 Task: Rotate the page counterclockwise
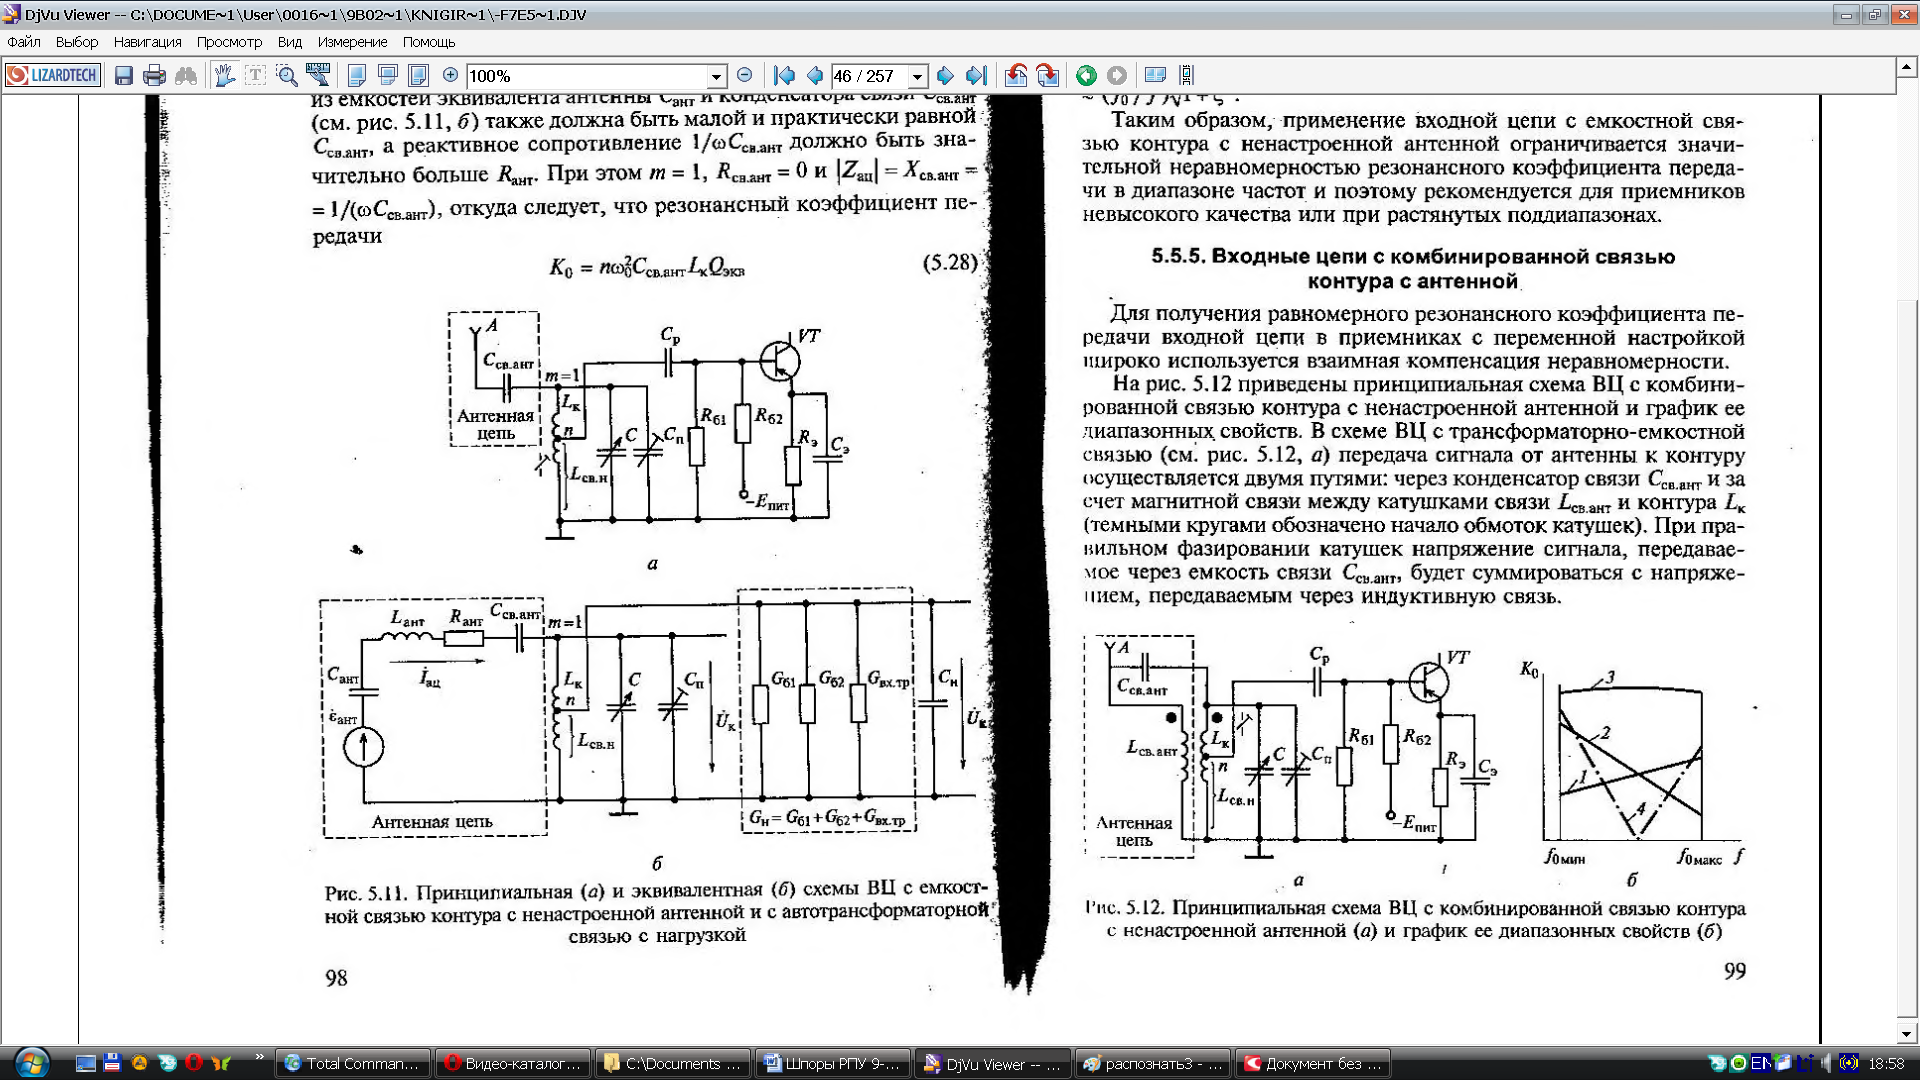(1016, 75)
